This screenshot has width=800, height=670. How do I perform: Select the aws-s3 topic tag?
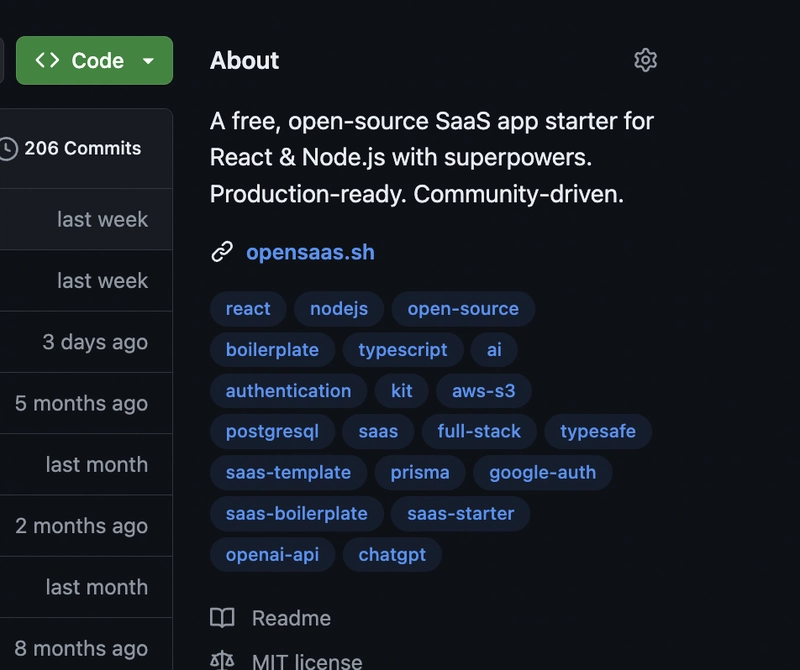pos(484,390)
